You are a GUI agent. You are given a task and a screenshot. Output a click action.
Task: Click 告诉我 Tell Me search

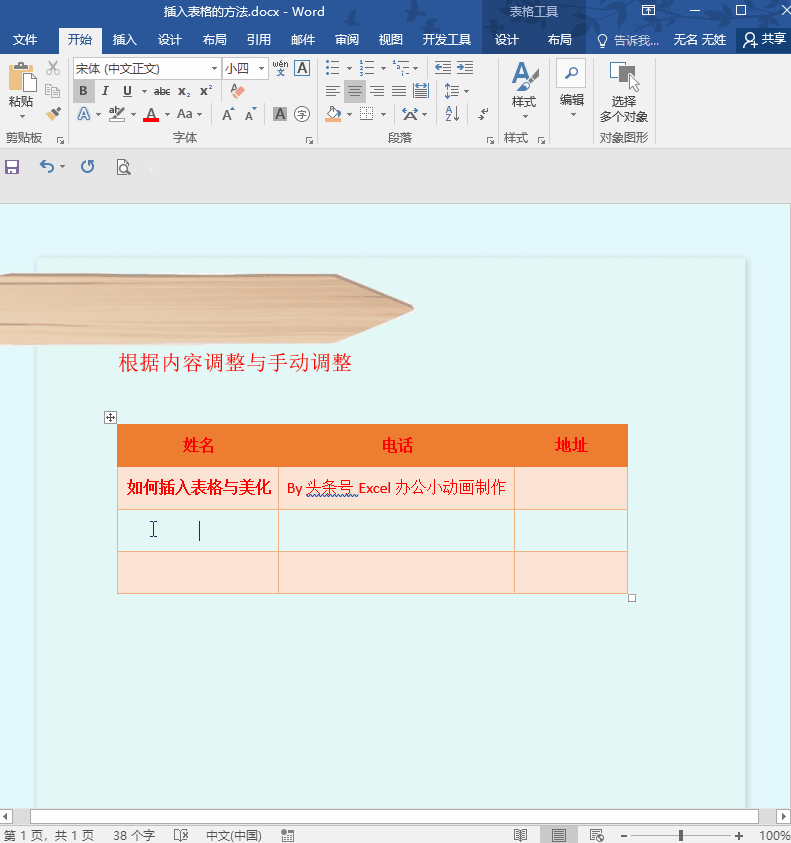628,40
